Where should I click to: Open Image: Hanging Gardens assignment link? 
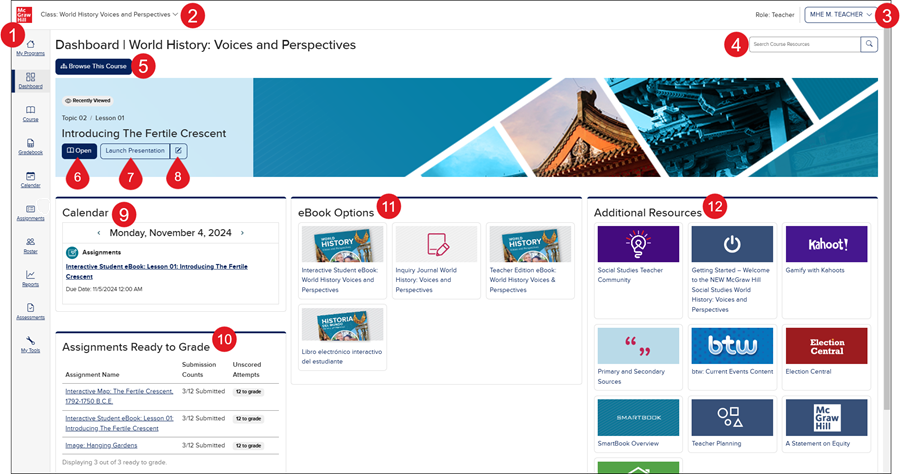point(101,445)
